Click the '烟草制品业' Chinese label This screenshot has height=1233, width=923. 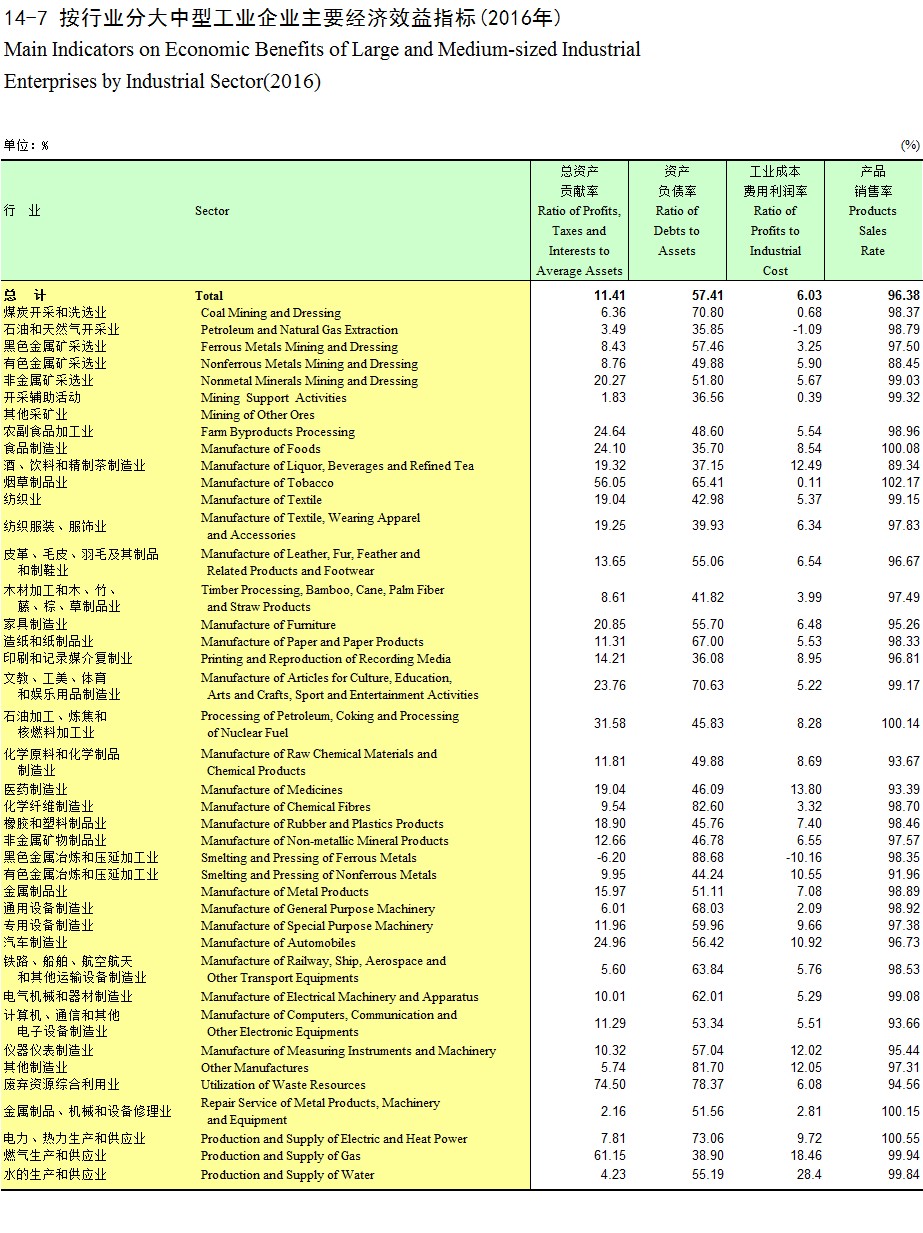[x=35, y=483]
